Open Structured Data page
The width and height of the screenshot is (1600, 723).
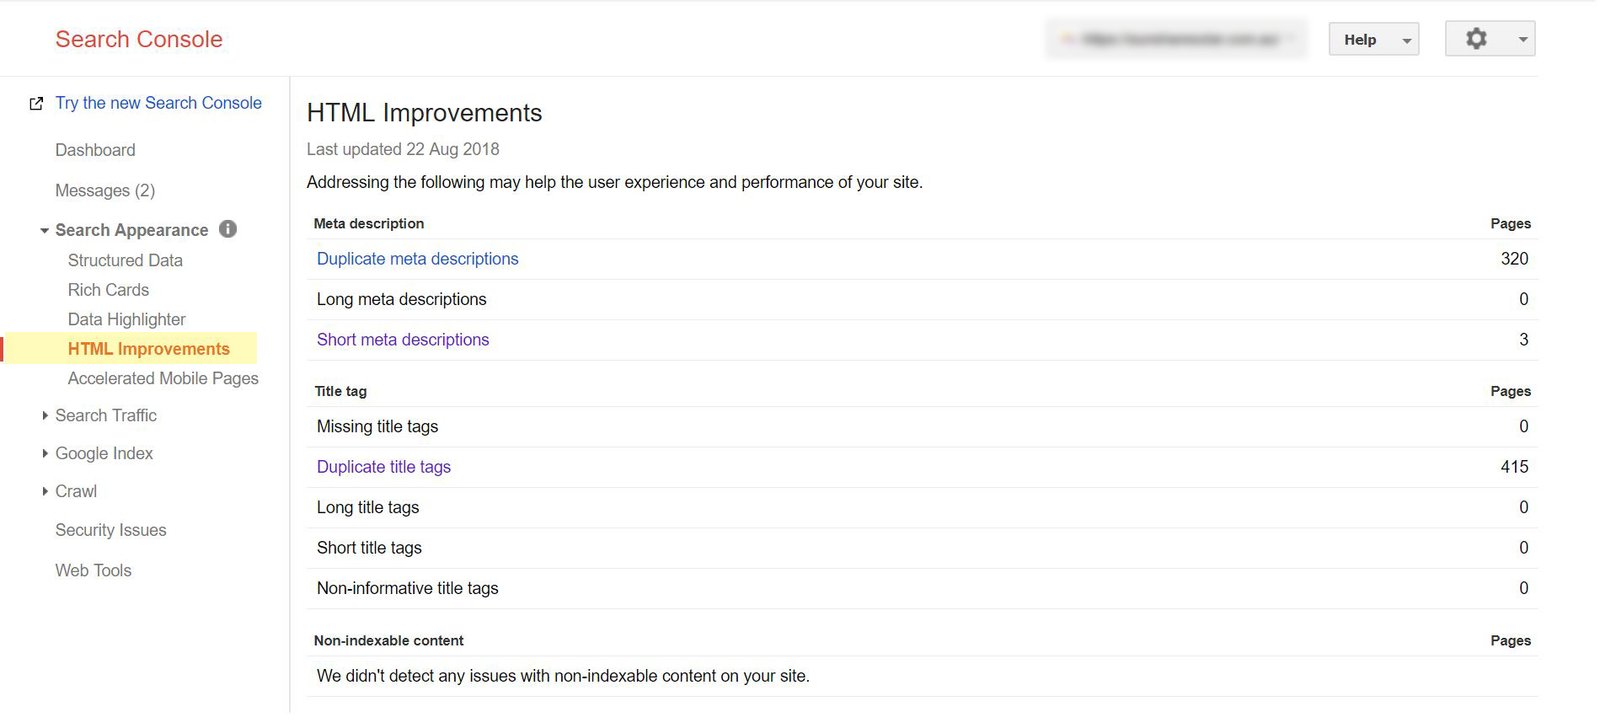click(x=125, y=260)
